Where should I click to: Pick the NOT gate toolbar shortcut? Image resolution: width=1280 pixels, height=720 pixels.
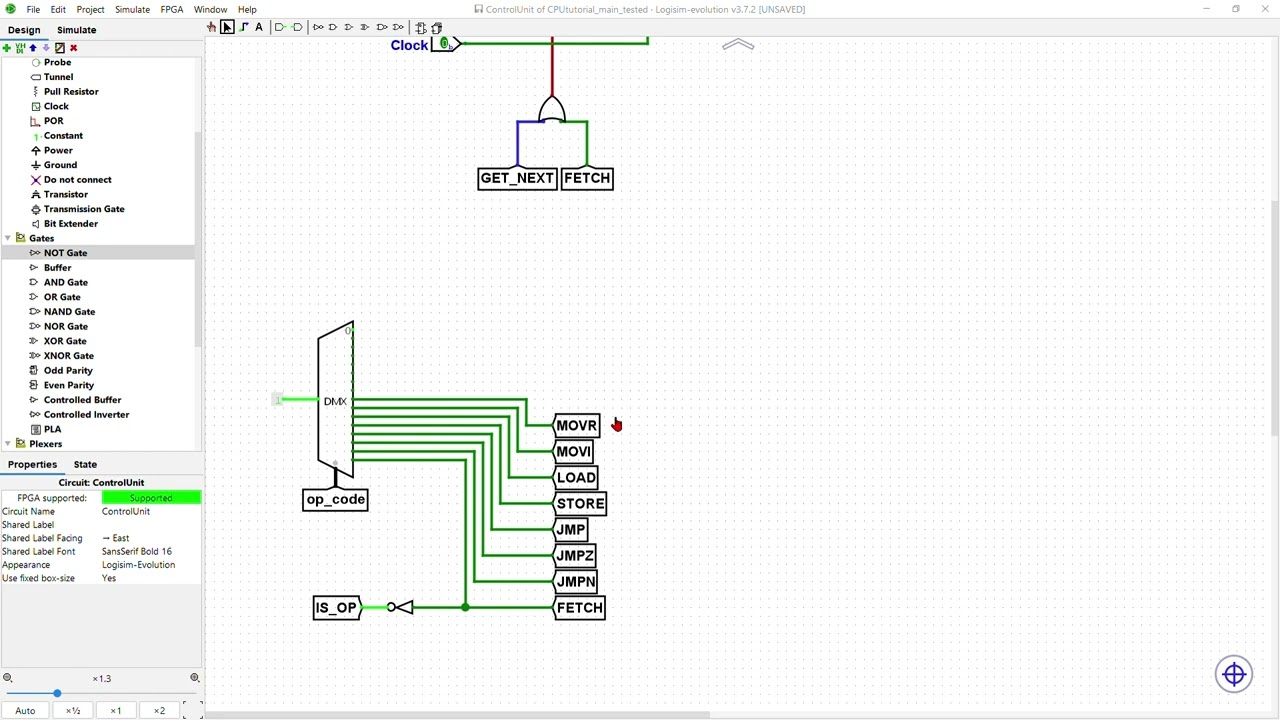[318, 27]
